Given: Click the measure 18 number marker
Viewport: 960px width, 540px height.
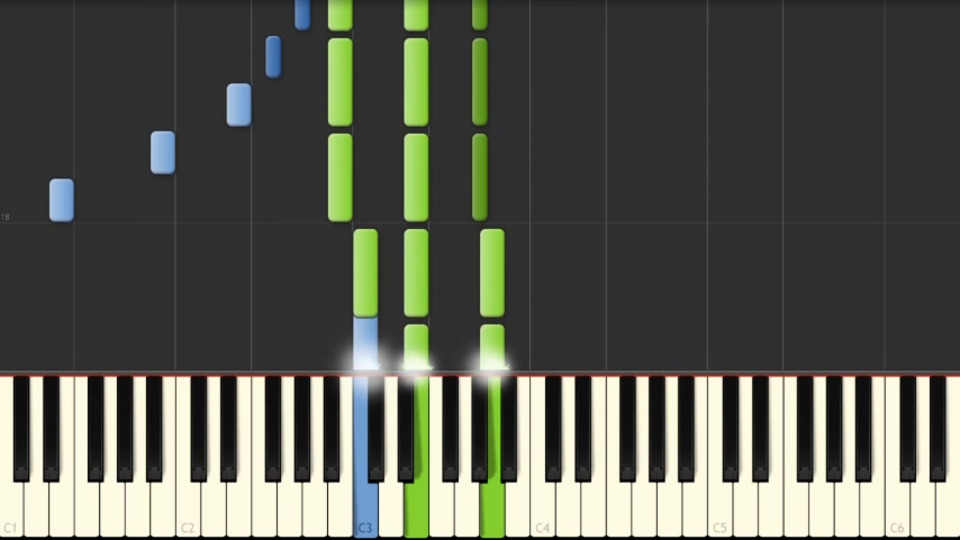Looking at the screenshot, I should pyautogui.click(x=6, y=217).
